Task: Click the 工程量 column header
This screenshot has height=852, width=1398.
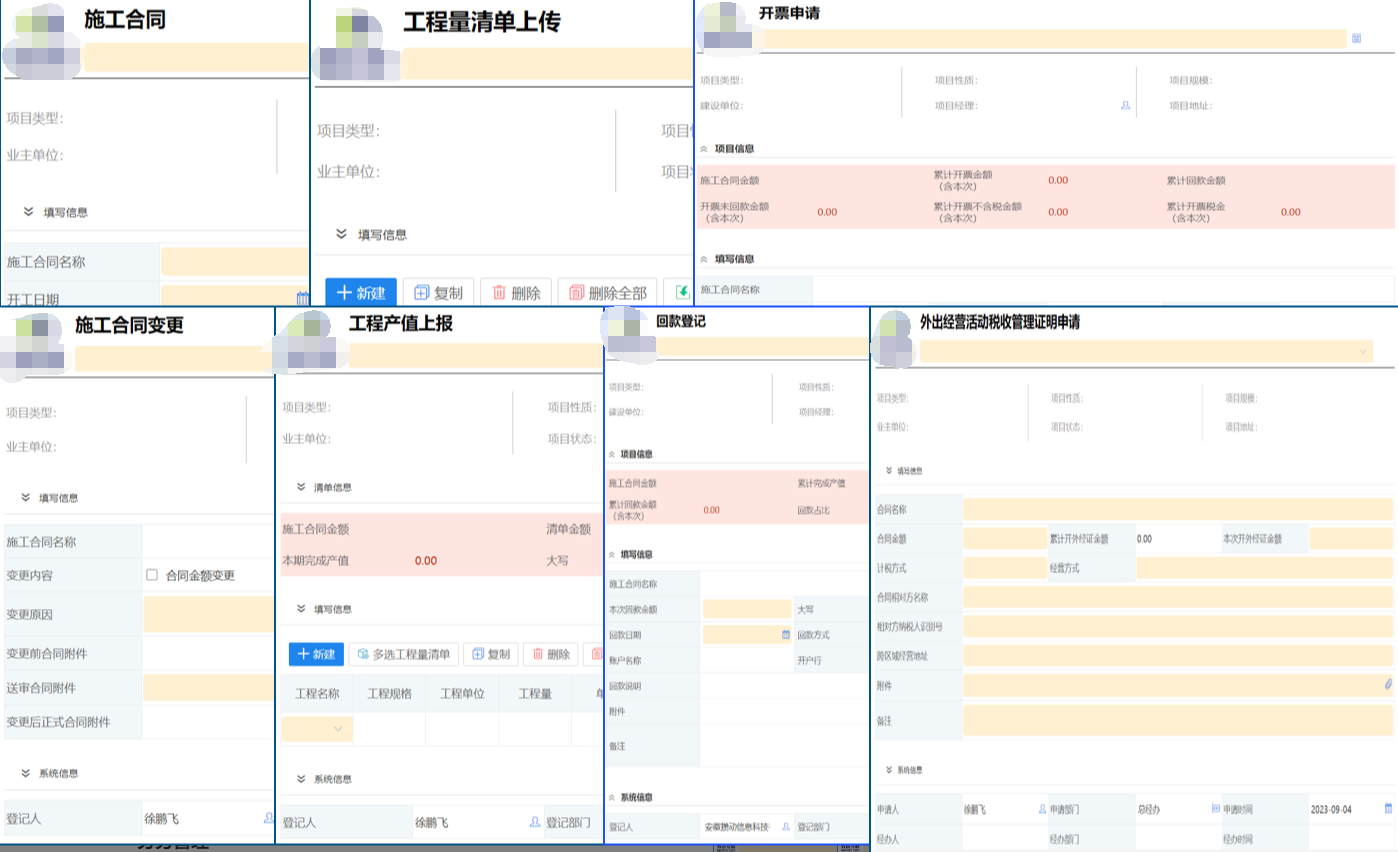Action: tap(534, 693)
